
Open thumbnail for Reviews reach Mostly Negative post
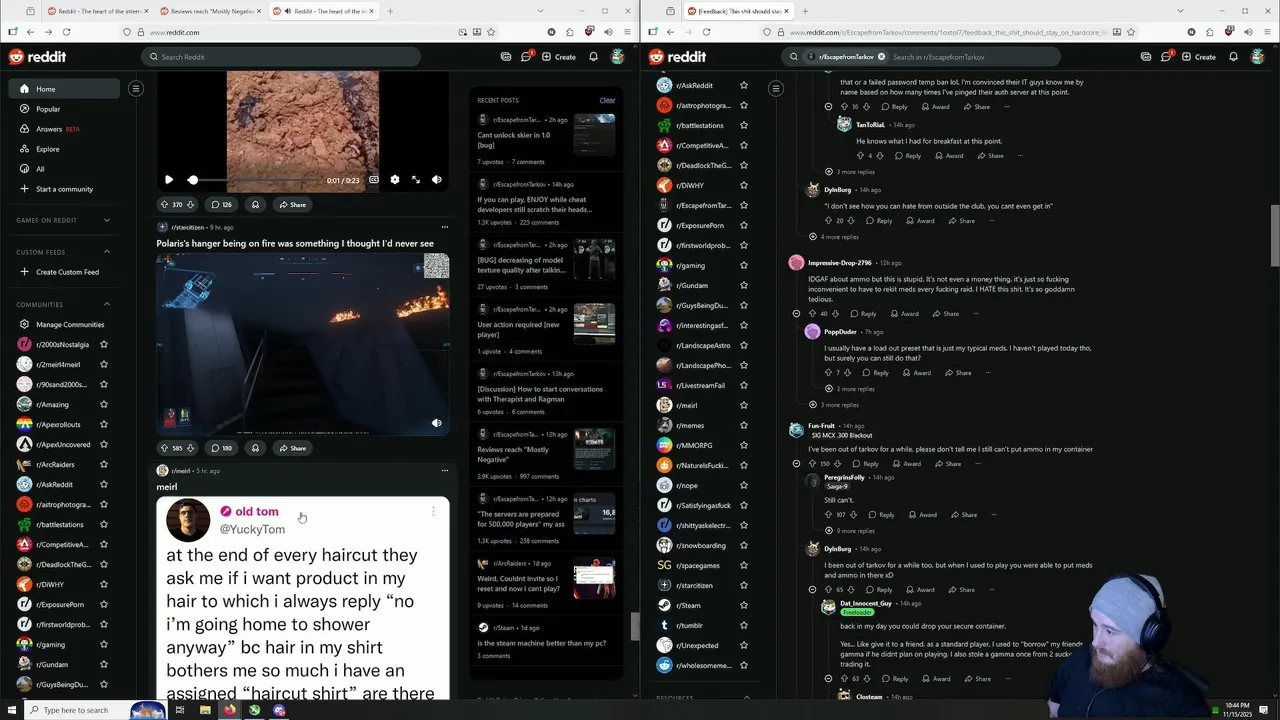(x=594, y=449)
